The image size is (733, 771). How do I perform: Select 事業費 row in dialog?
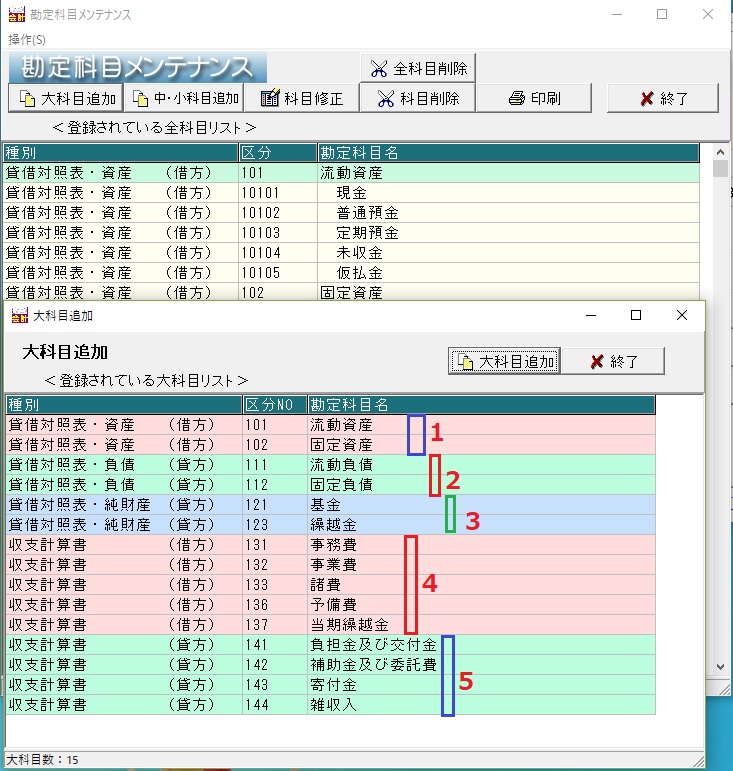pos(330,565)
